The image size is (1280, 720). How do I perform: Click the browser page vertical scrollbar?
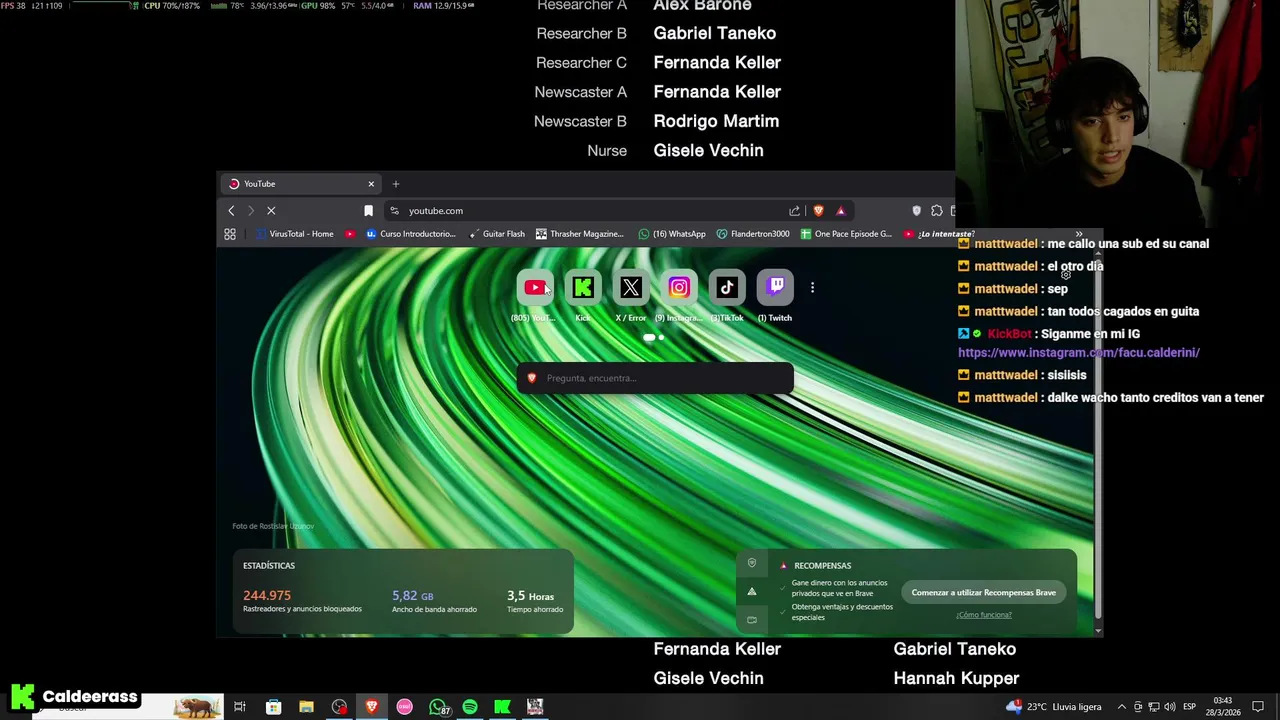coord(1098,440)
